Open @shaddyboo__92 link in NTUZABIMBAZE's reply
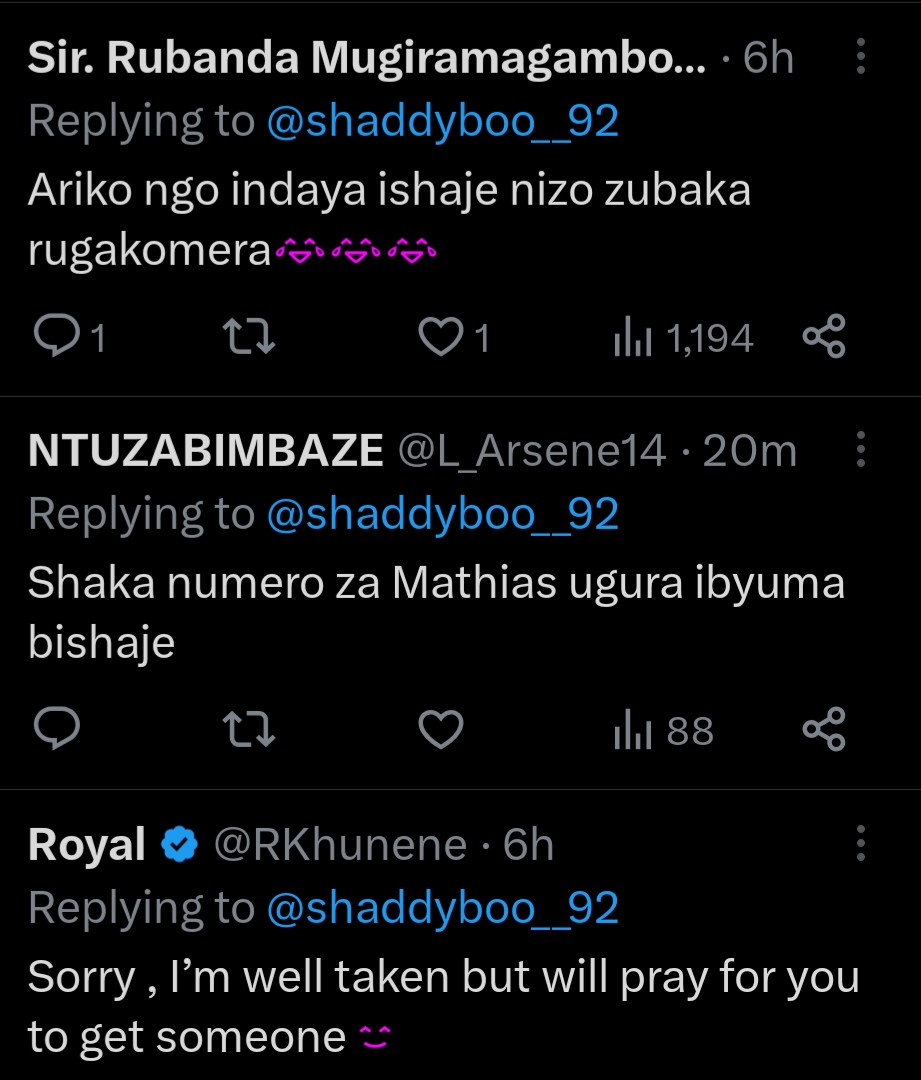The height and width of the screenshot is (1080, 921). (x=442, y=514)
